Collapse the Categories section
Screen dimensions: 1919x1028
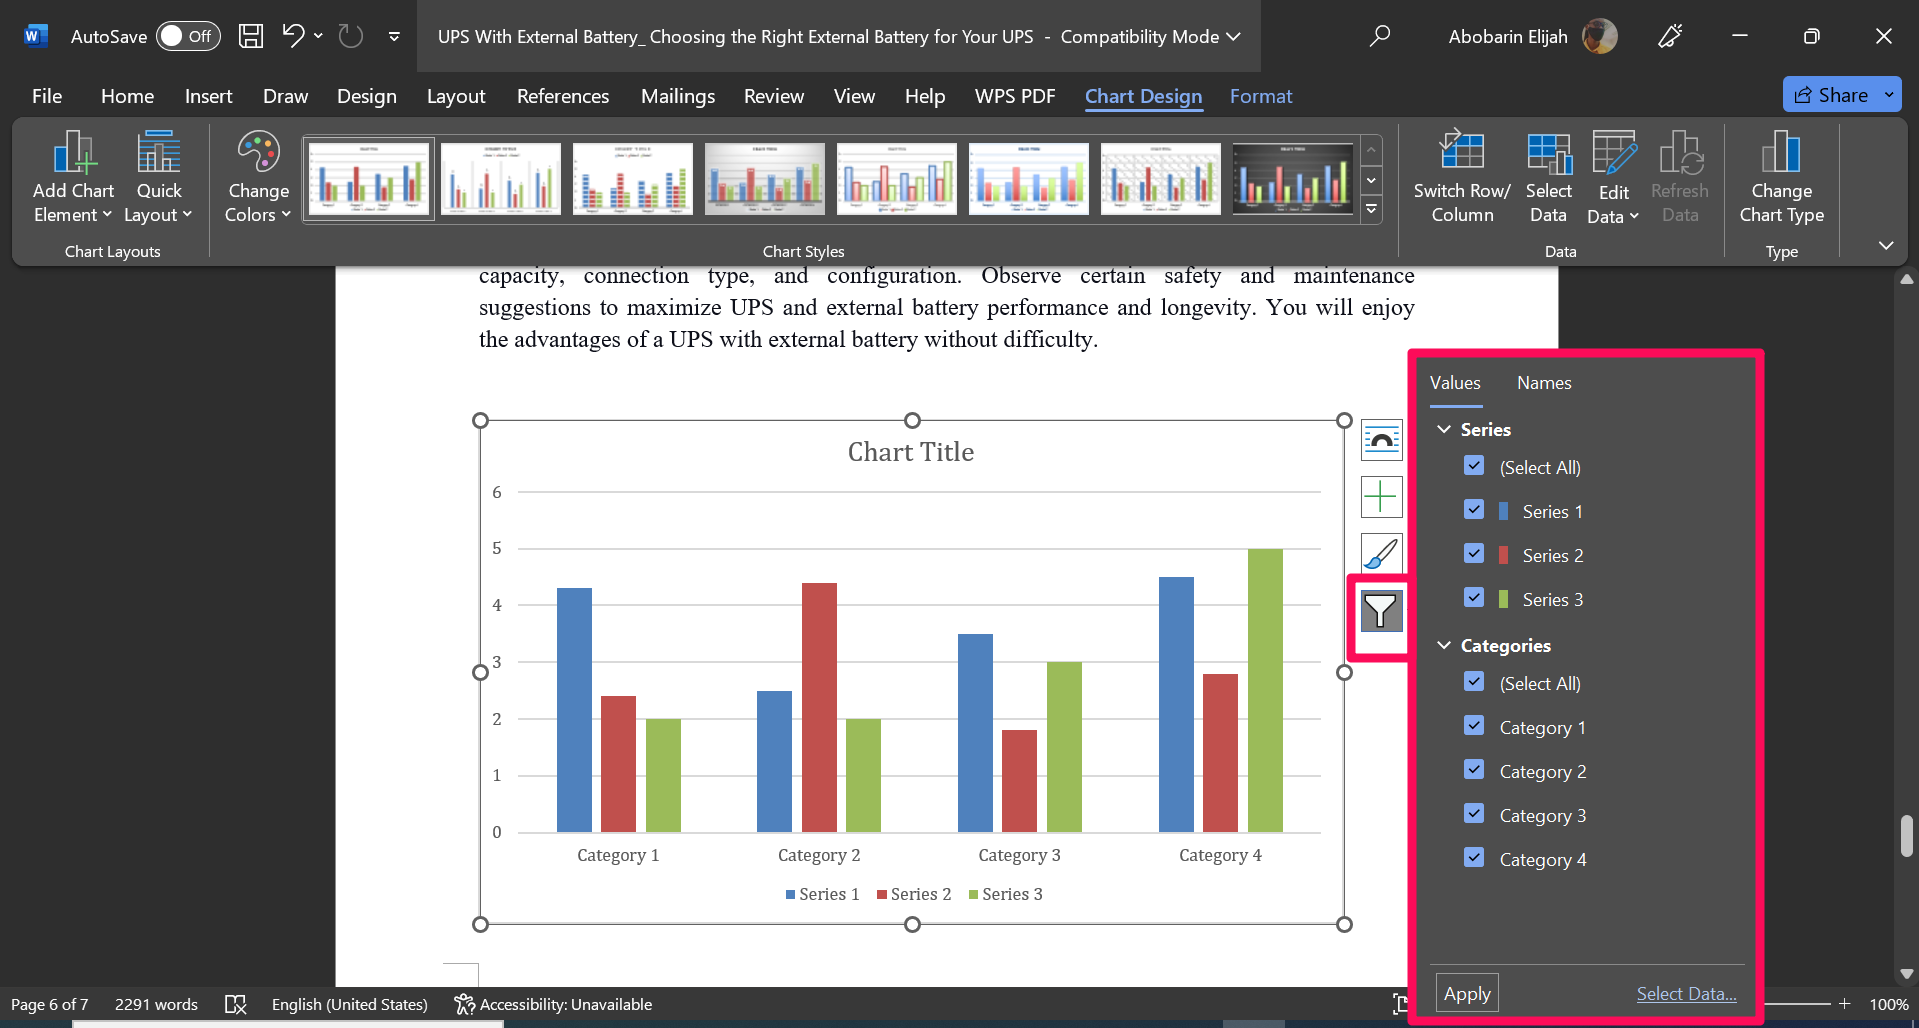(1443, 645)
